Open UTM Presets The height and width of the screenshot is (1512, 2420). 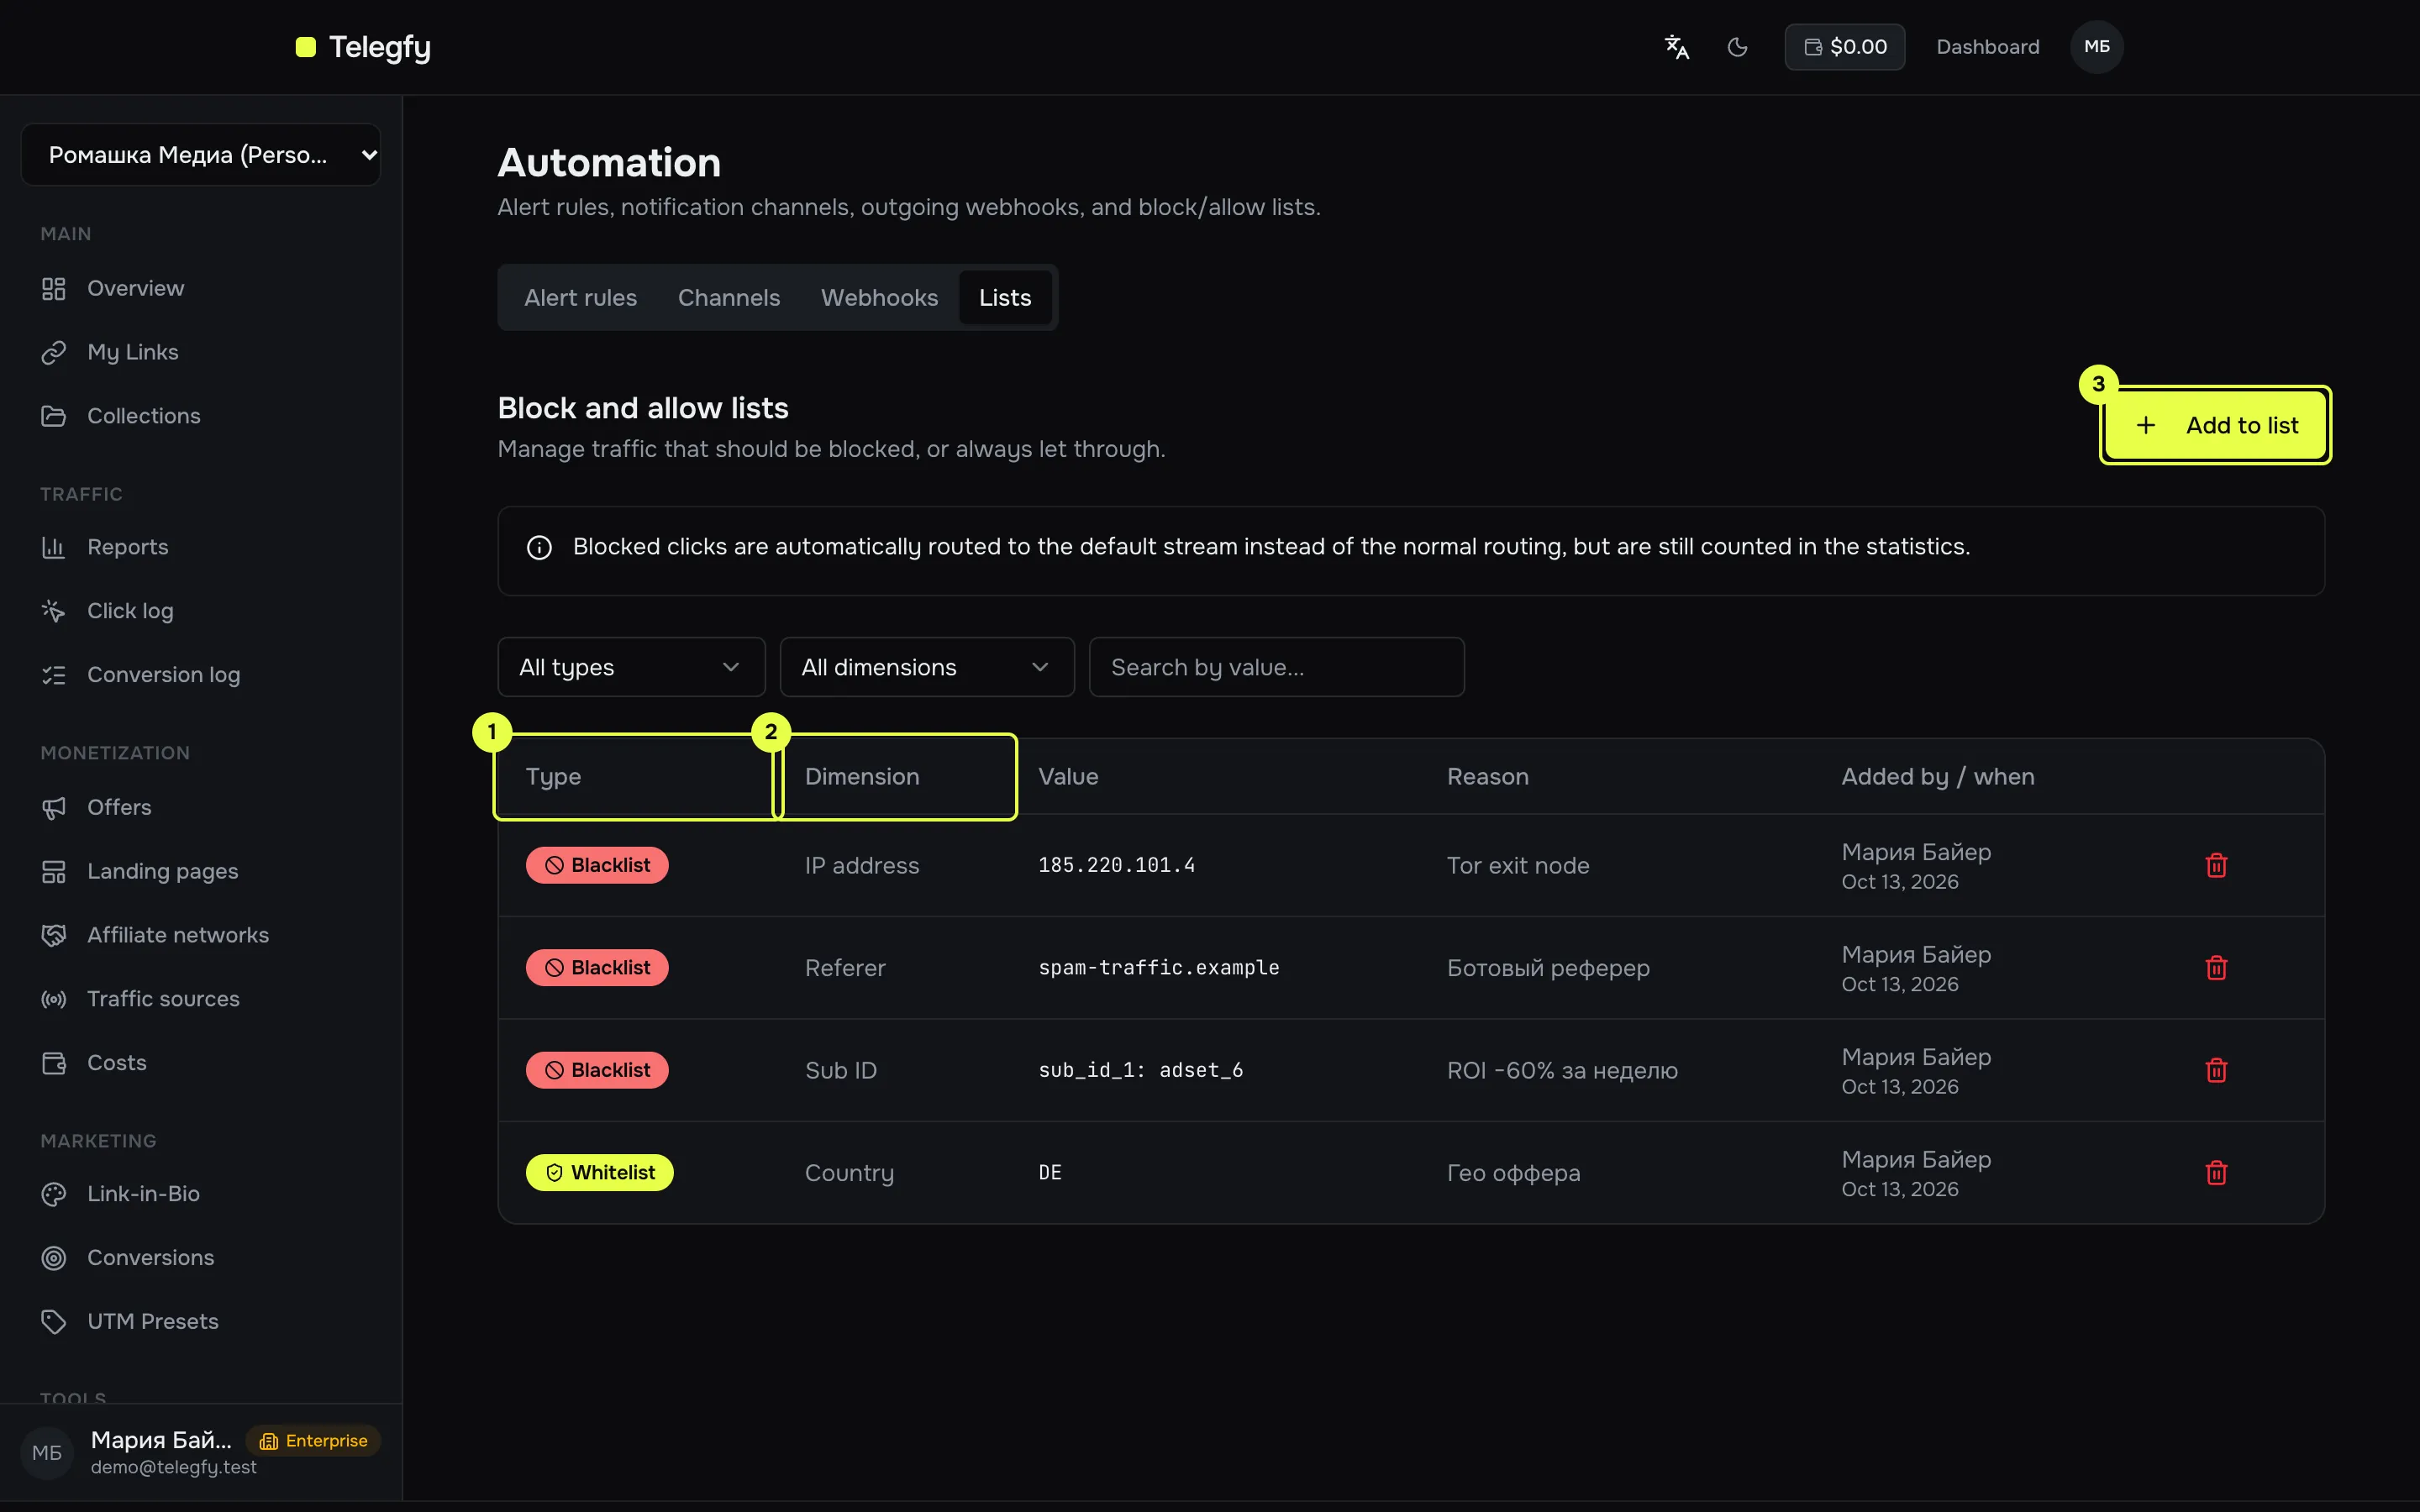pos(201,1322)
